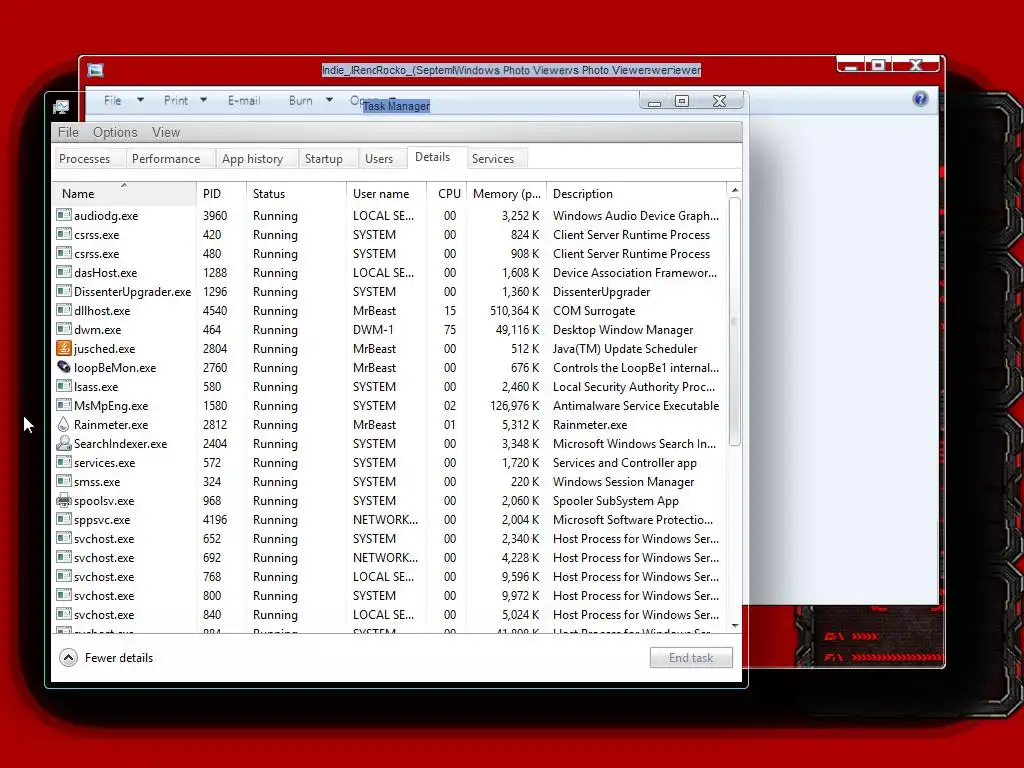This screenshot has width=1024, height=768.
Task: Click the Rainmeter.exe droplet icon
Action: coord(63,424)
